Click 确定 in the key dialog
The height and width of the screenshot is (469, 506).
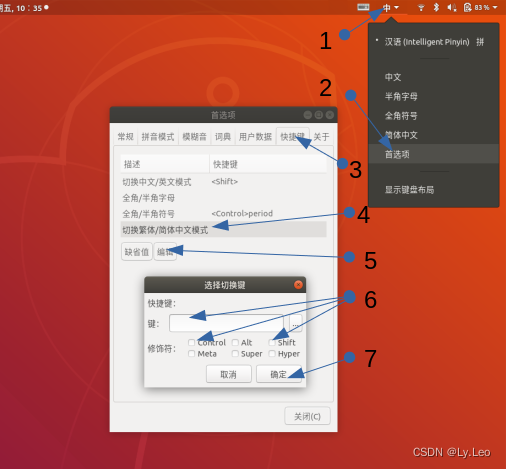click(x=279, y=374)
